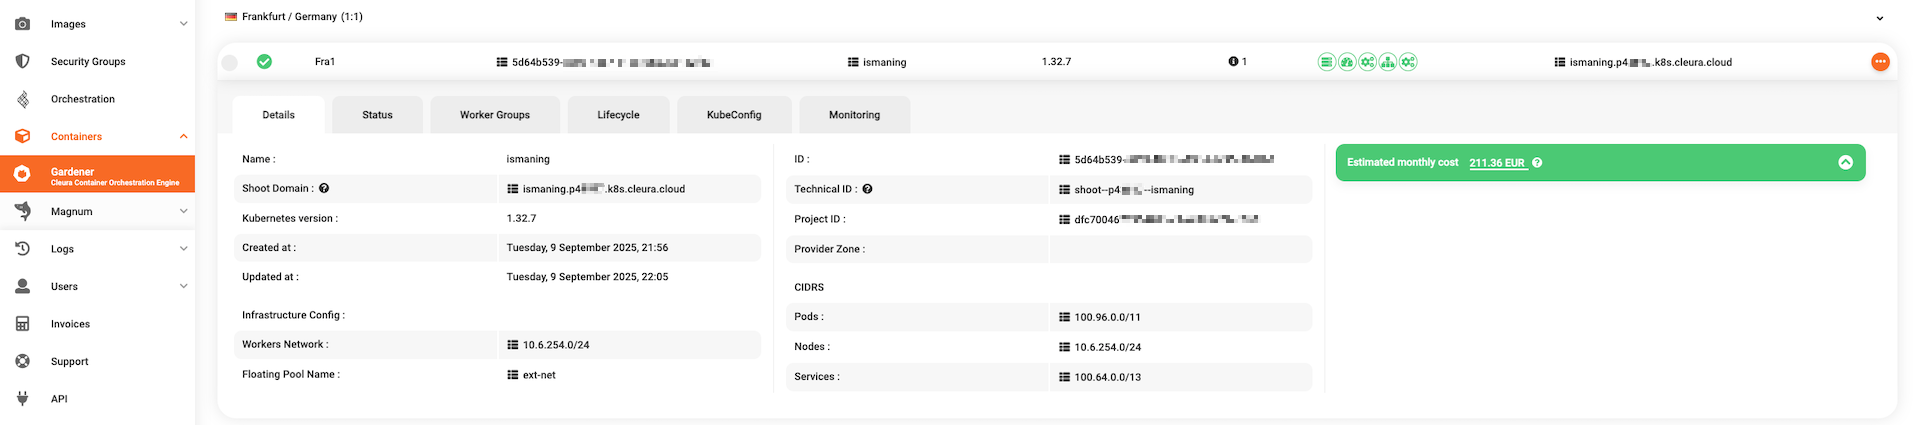Viewport: 1920px width, 425px height.
Task: Collapse the Estimated monthly cost panel
Action: (x=1845, y=163)
